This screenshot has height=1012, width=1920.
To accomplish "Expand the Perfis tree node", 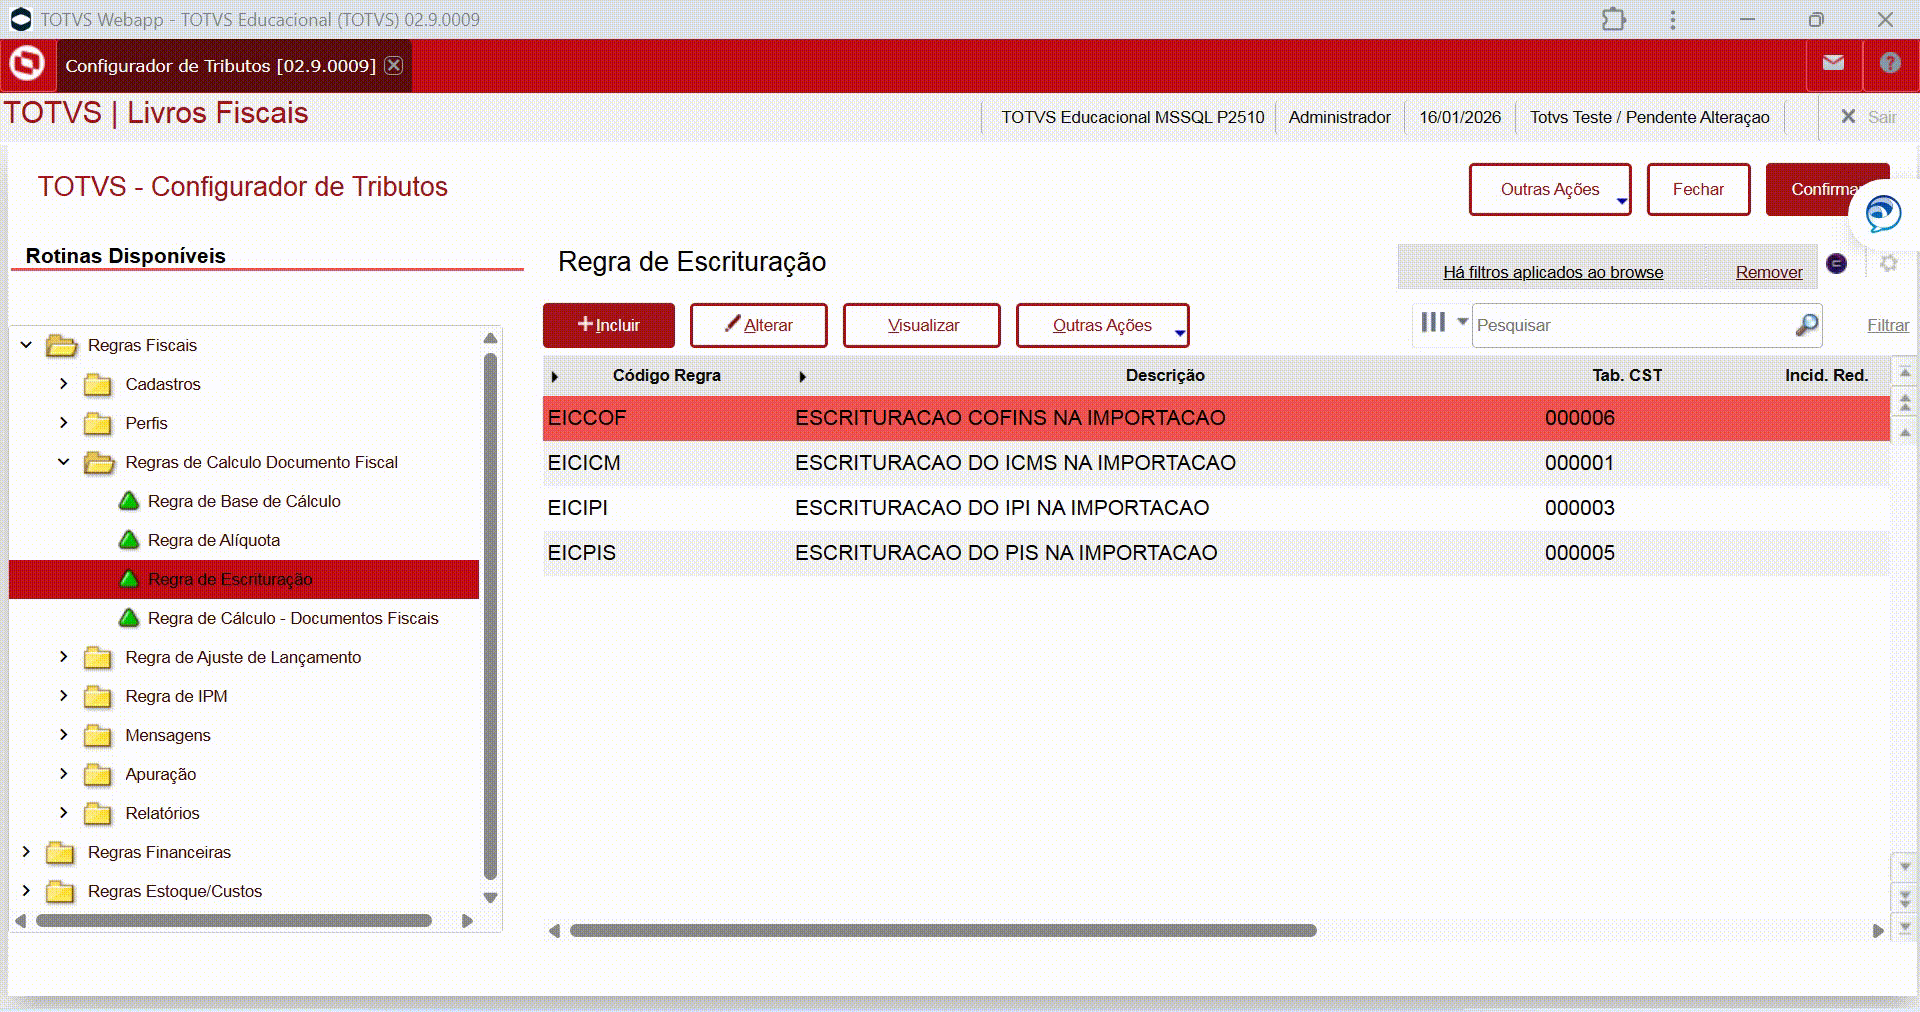I will pos(63,422).
